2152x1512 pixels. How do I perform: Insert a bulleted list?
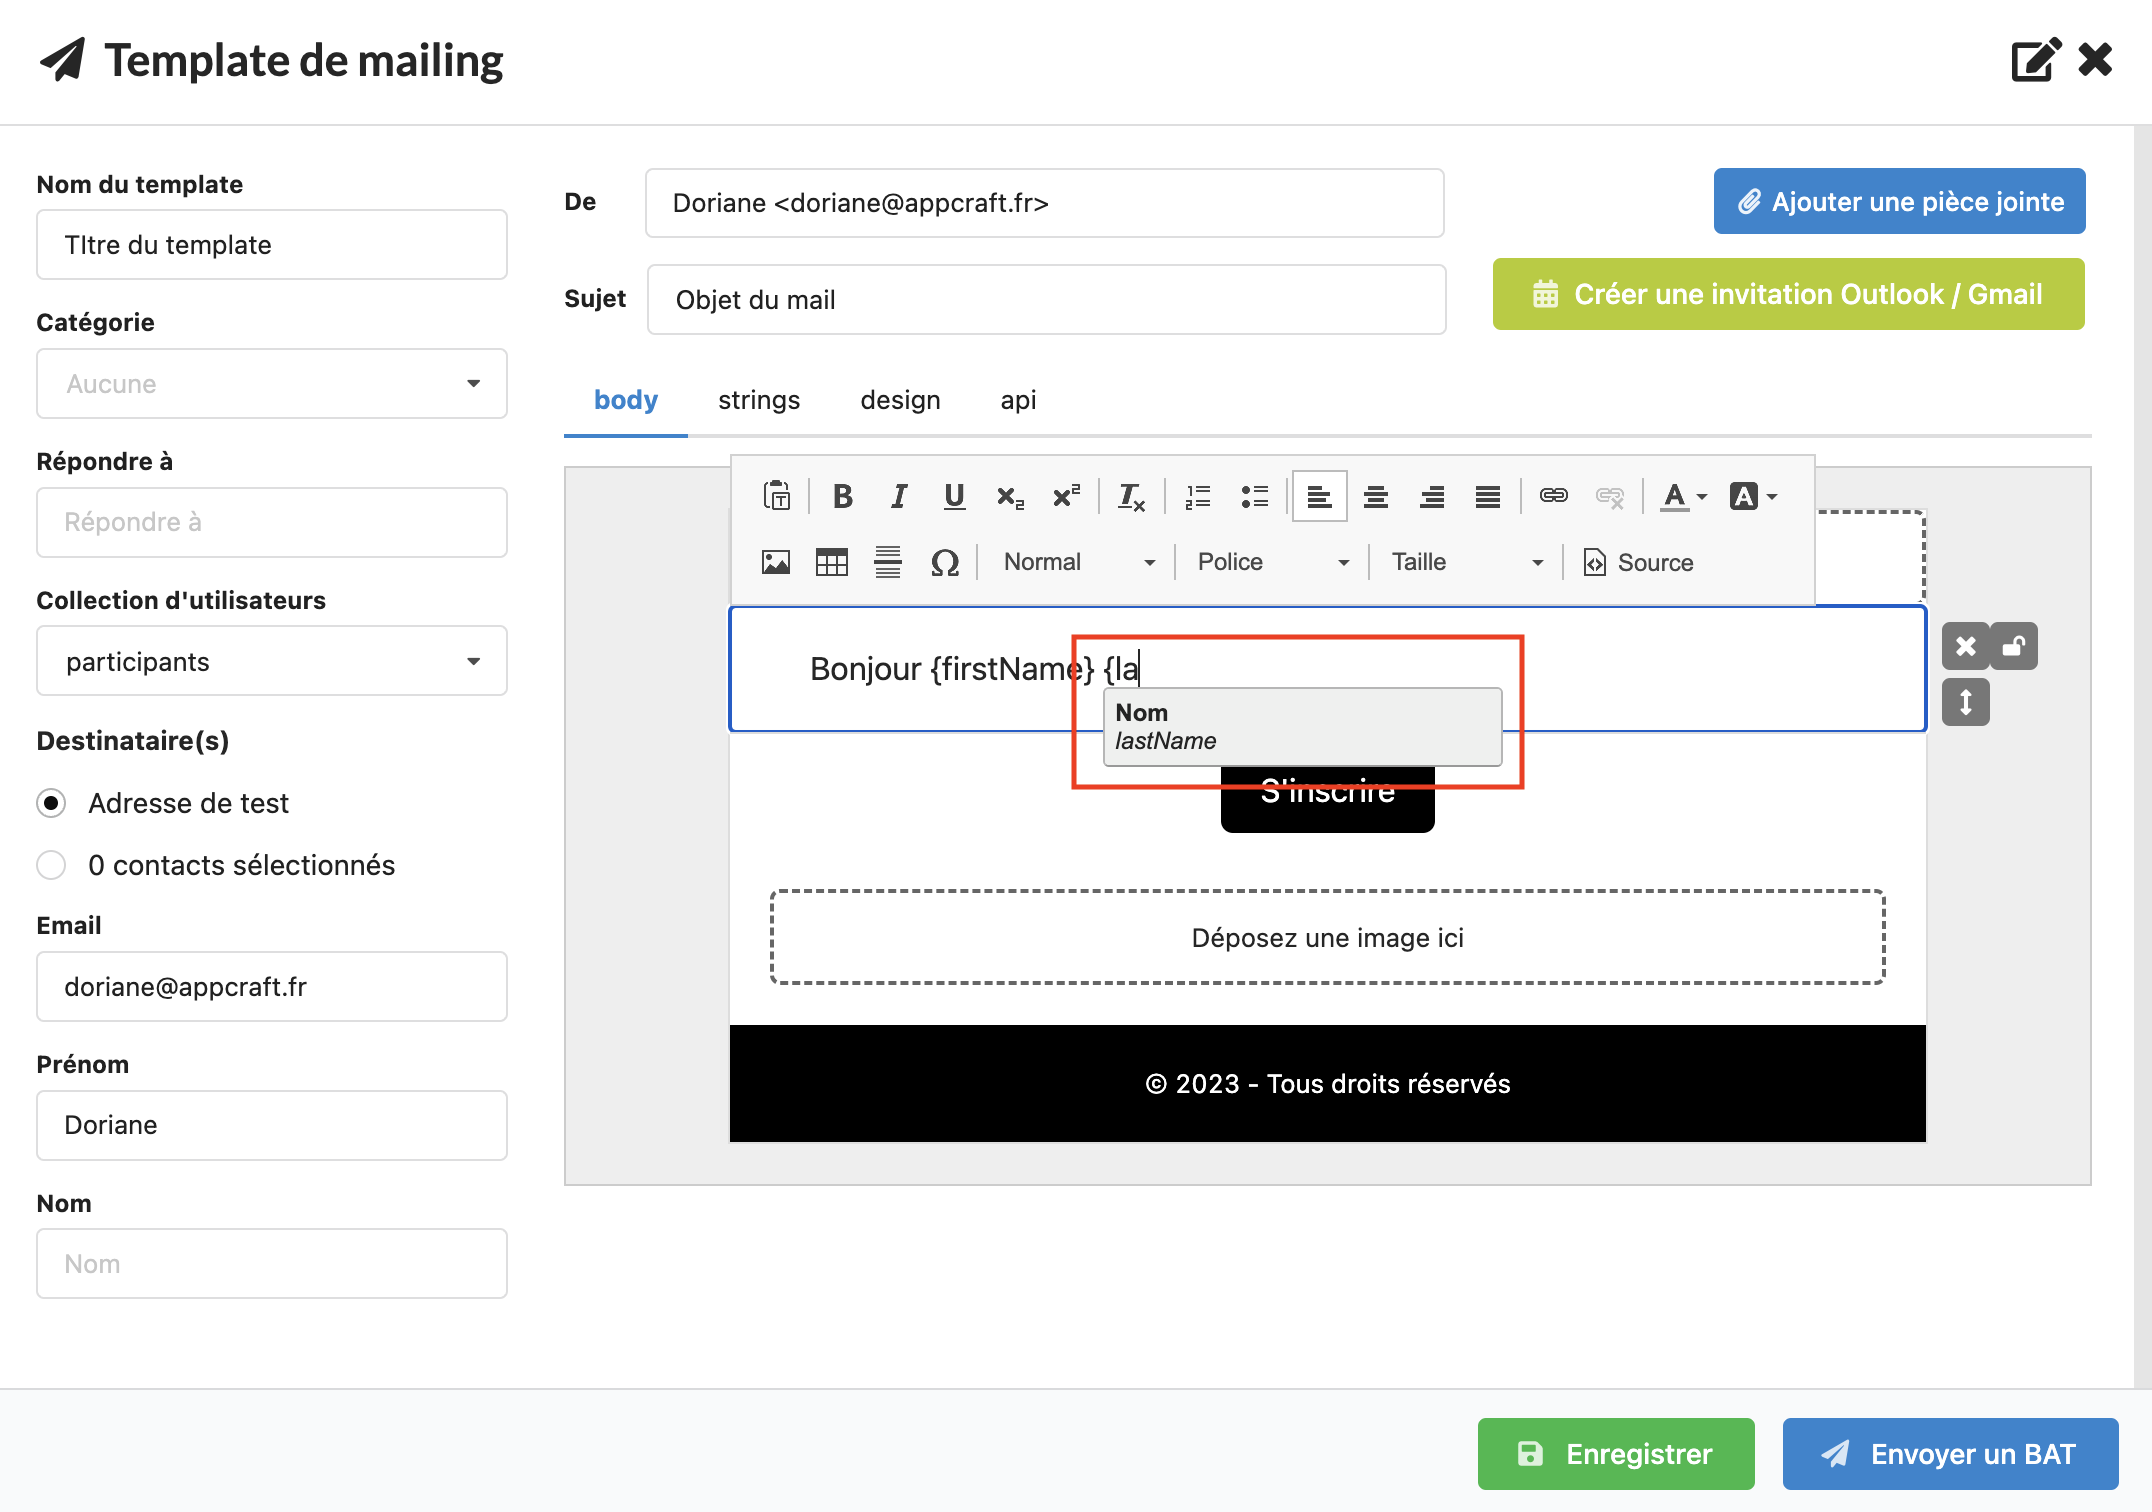point(1254,496)
